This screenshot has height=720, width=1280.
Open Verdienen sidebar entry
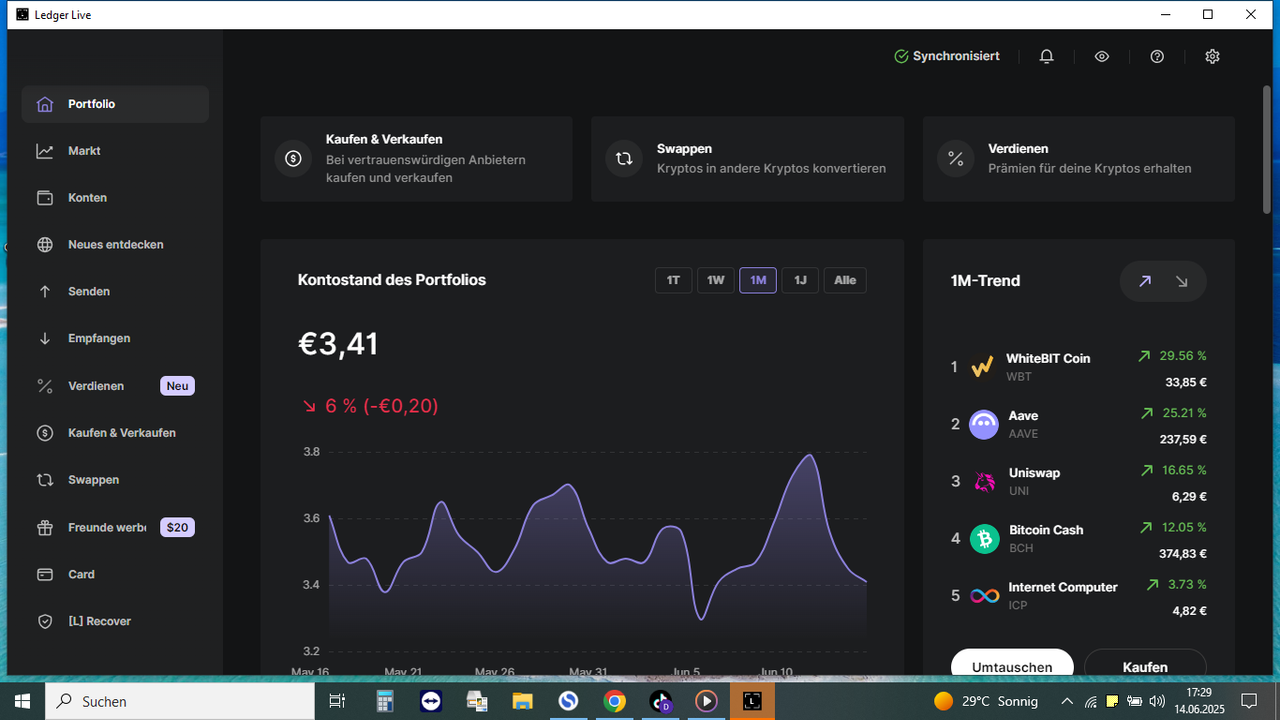pyautogui.click(x=115, y=386)
